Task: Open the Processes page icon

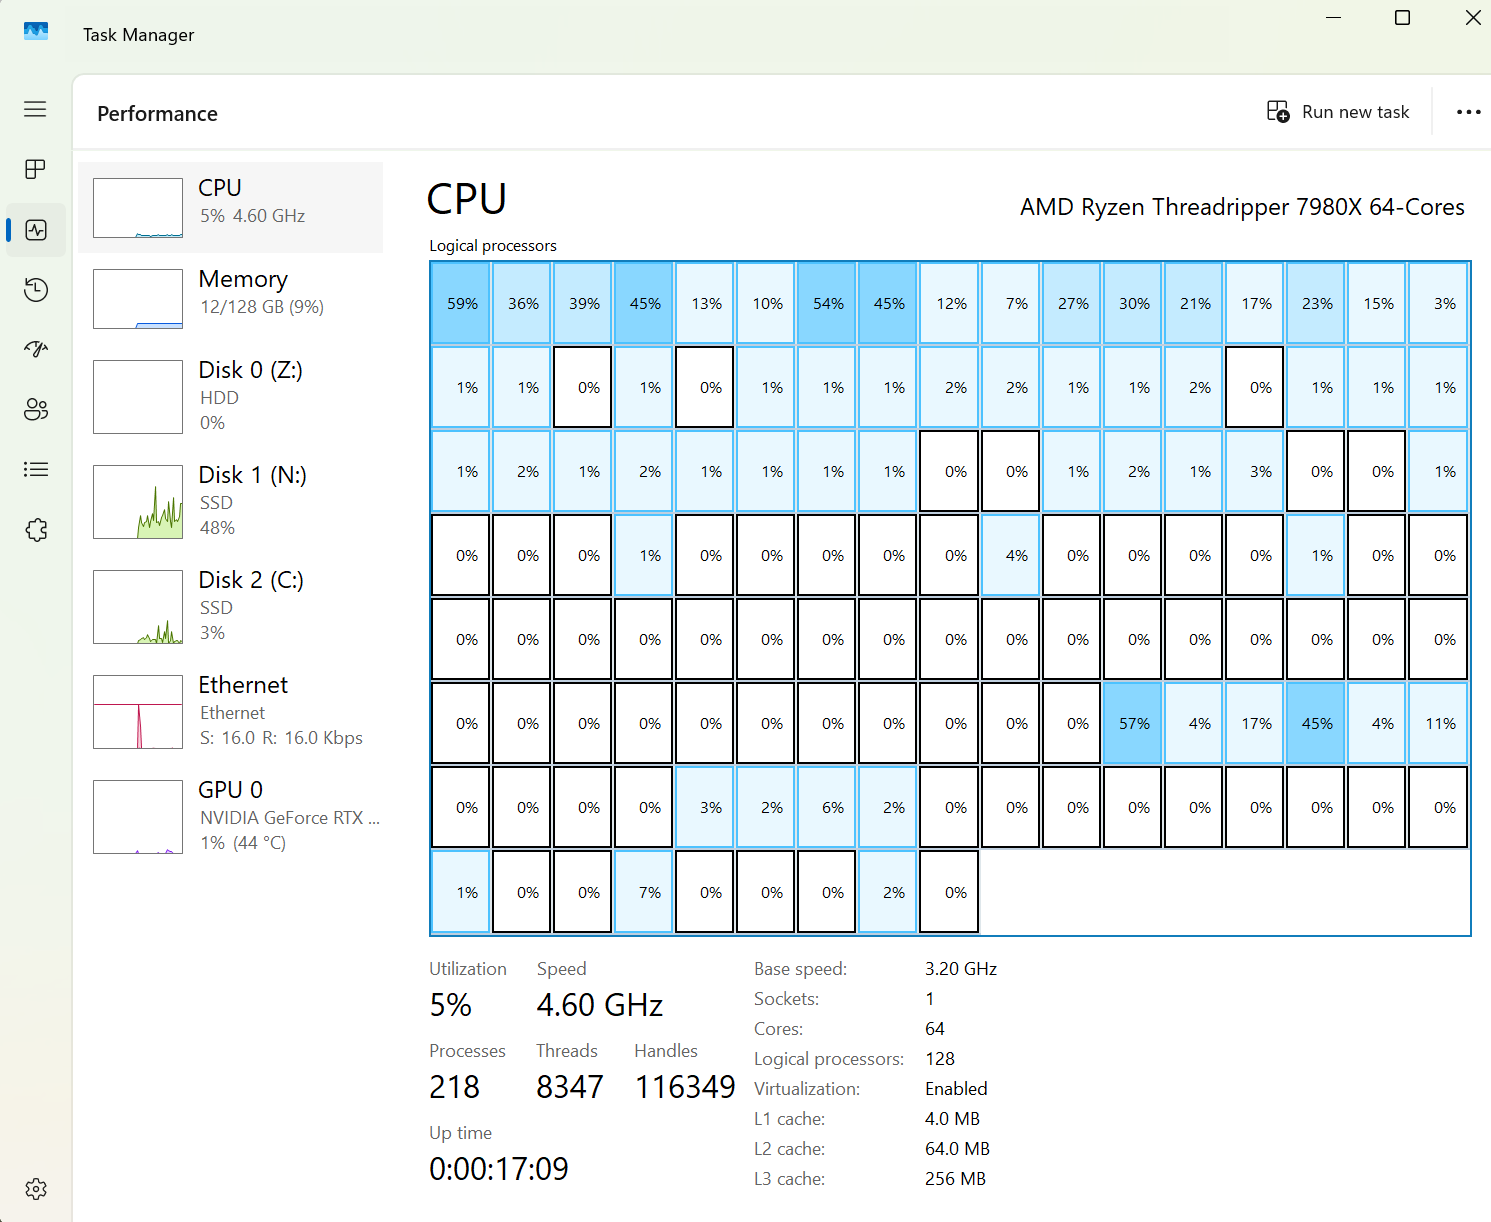Action: pyautogui.click(x=35, y=169)
